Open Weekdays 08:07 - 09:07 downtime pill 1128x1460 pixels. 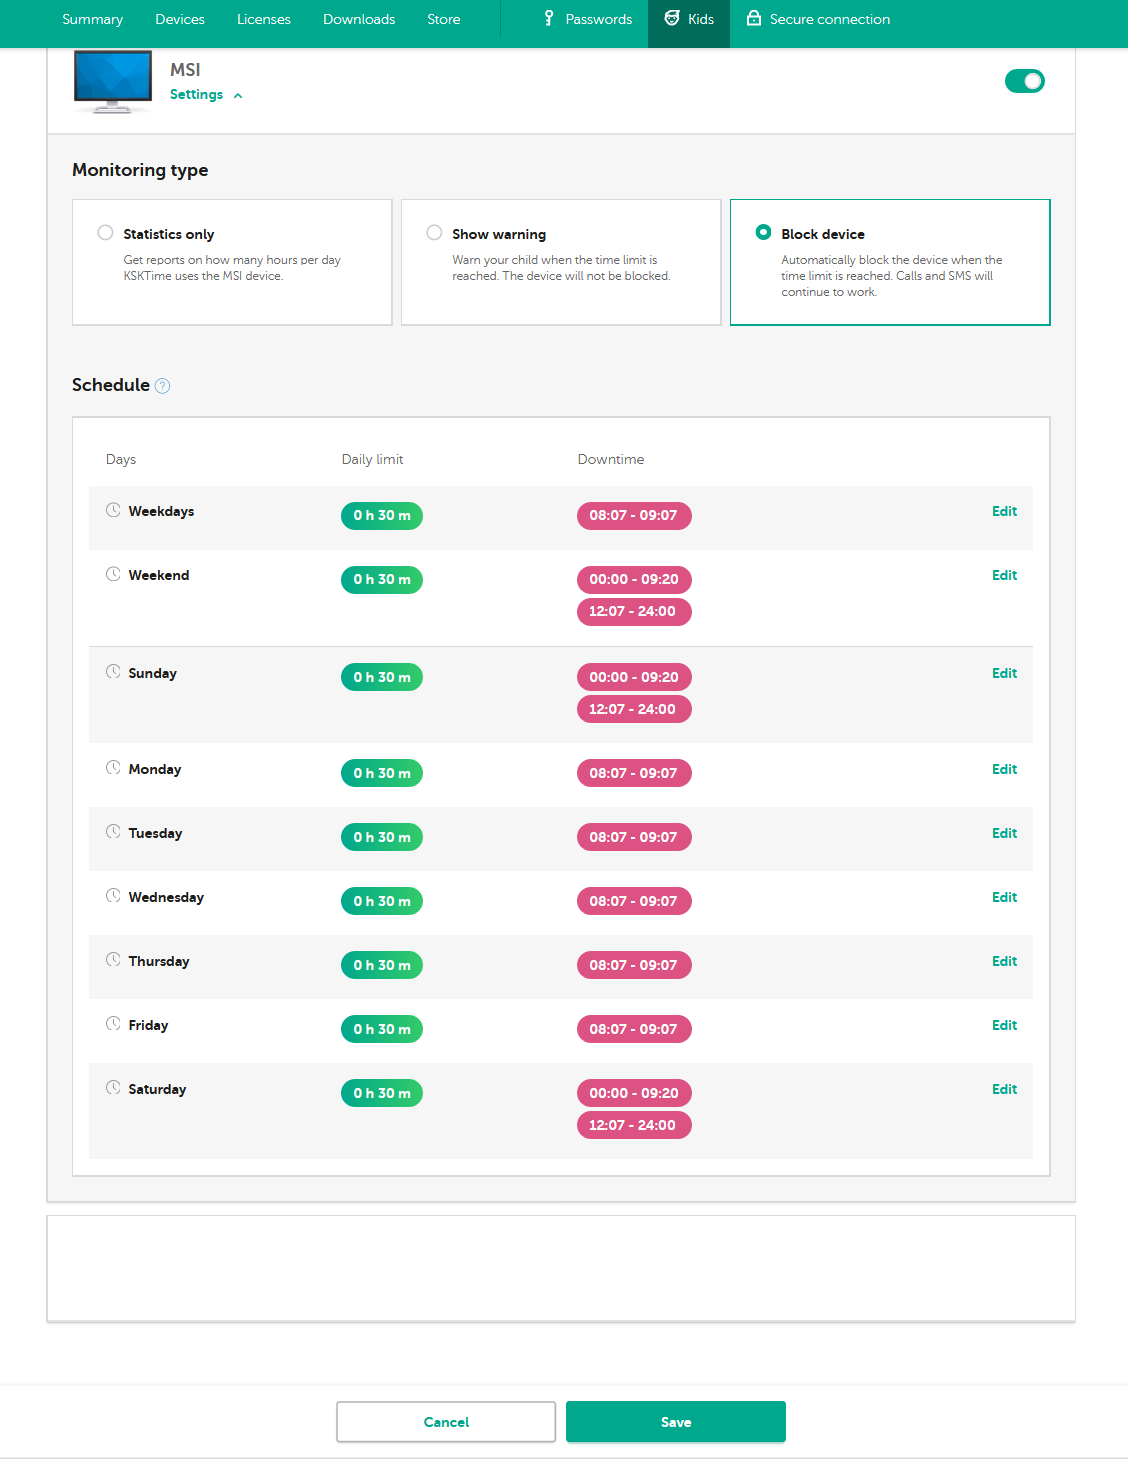pyautogui.click(x=634, y=516)
